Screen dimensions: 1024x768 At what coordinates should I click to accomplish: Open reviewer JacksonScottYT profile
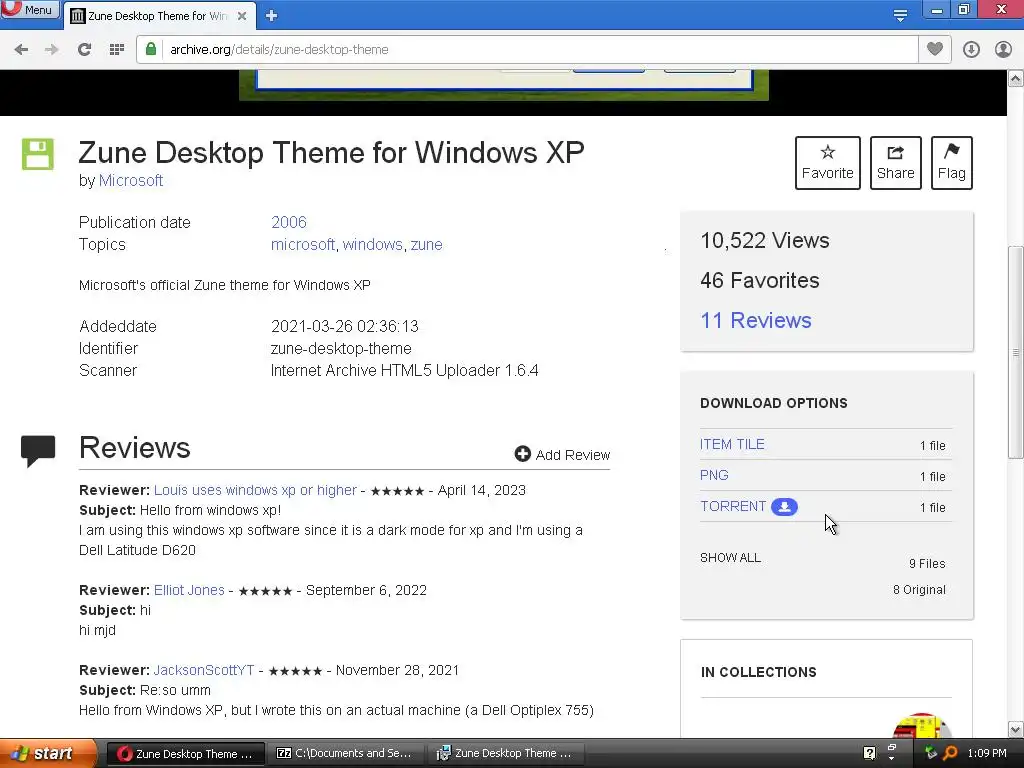204,670
